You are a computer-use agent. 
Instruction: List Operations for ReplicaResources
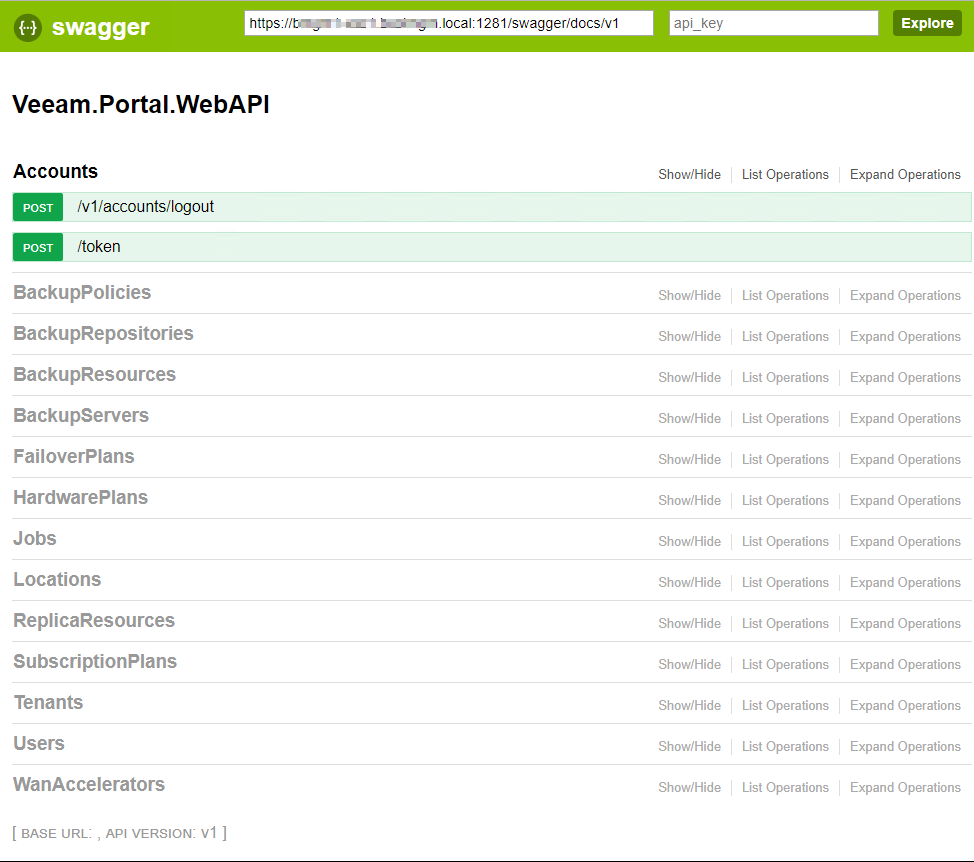785,624
